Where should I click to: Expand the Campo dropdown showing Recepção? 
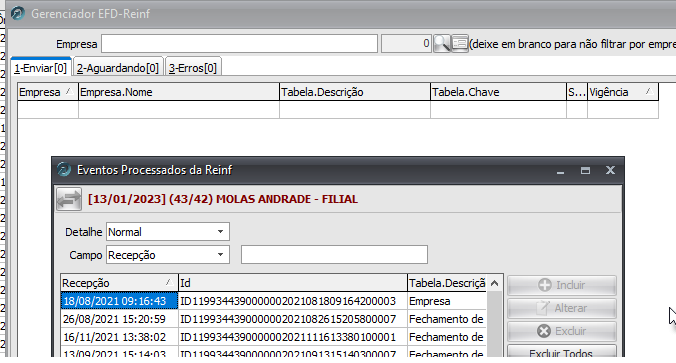click(168, 255)
